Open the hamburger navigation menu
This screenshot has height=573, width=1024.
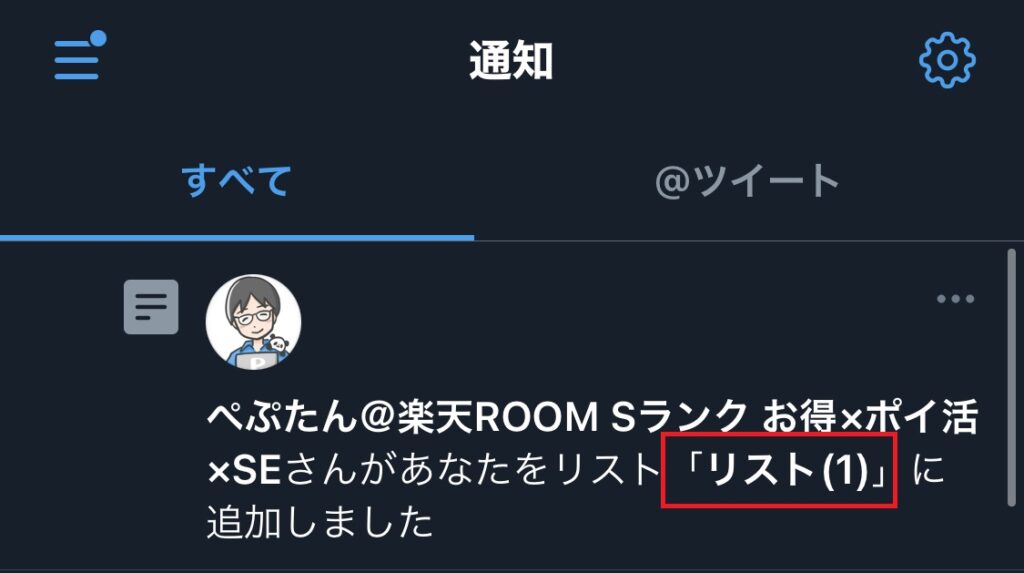click(x=78, y=57)
